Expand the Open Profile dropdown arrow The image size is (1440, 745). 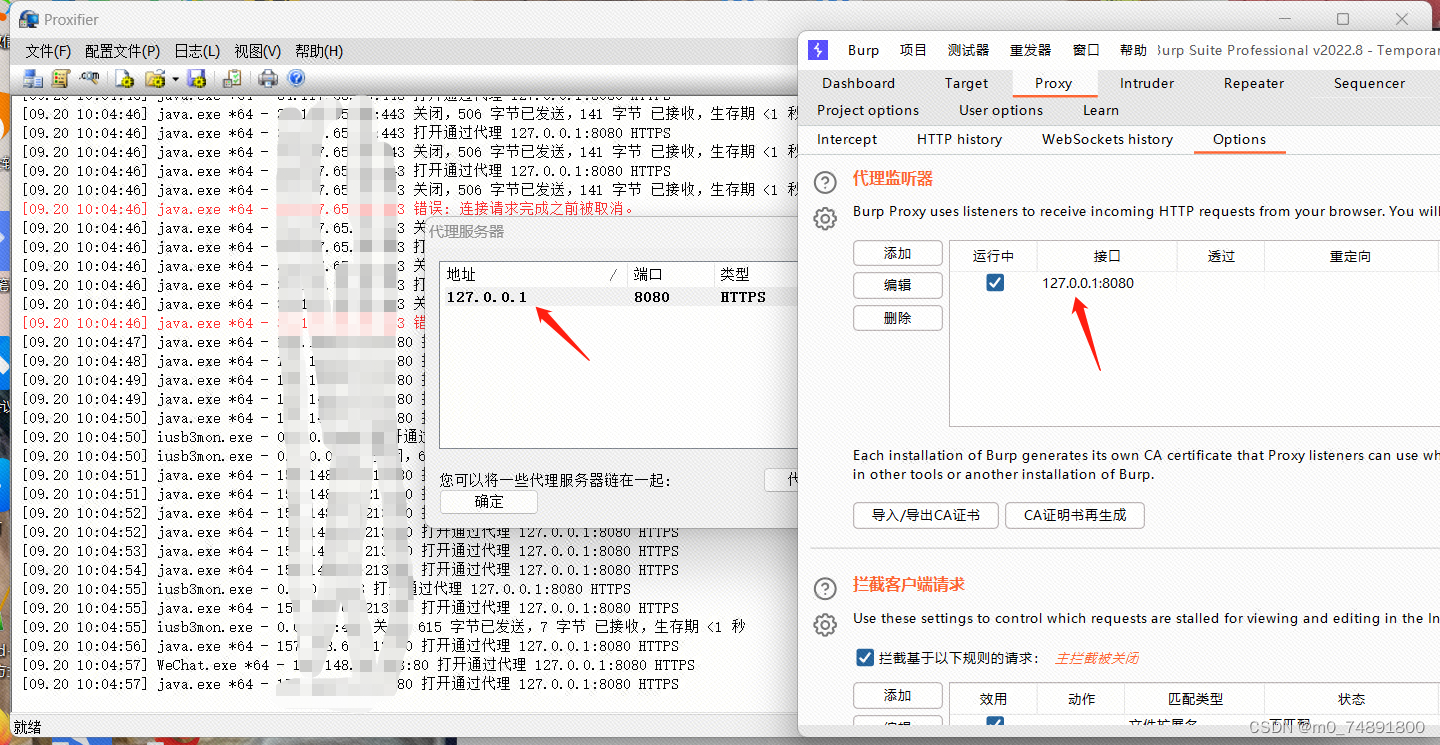click(175, 79)
